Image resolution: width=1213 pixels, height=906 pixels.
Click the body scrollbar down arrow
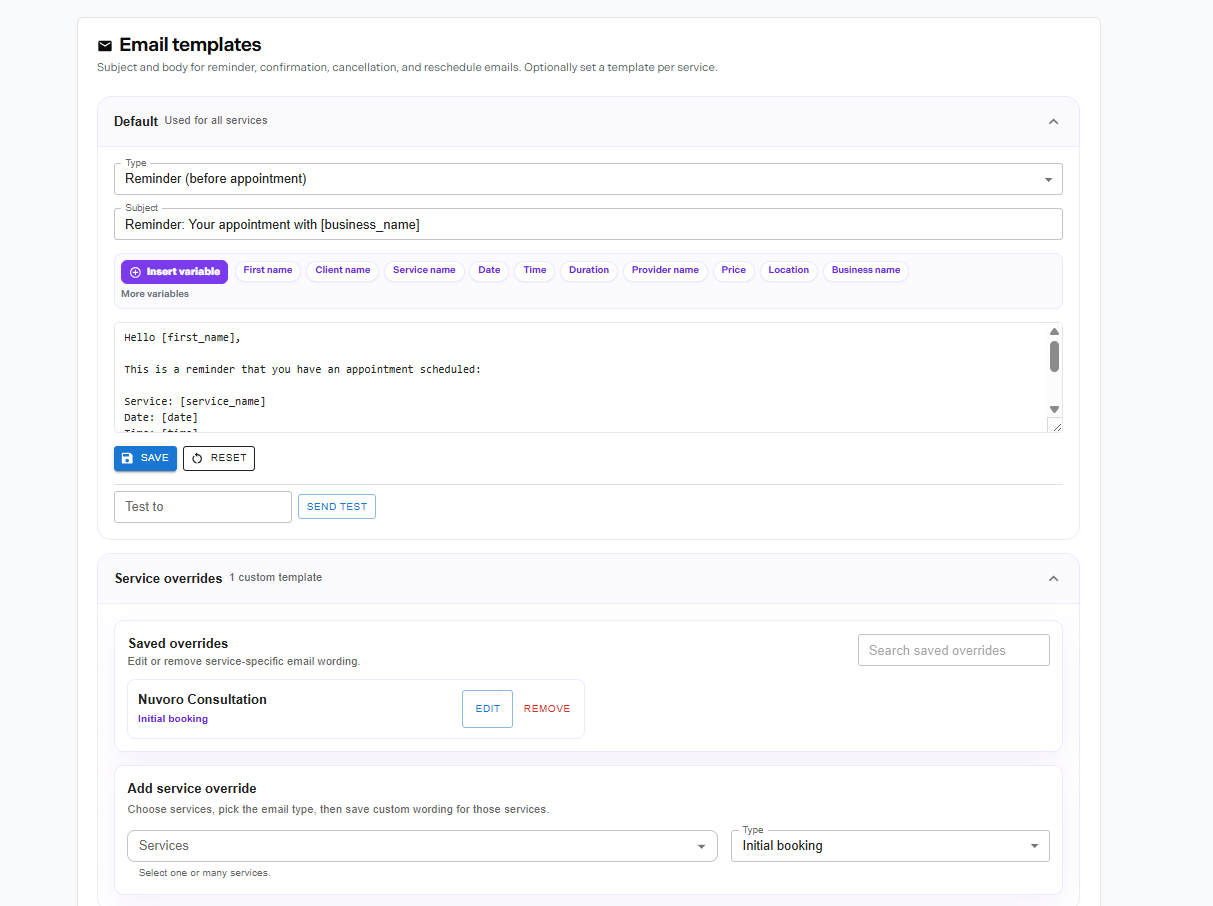coord(1054,409)
